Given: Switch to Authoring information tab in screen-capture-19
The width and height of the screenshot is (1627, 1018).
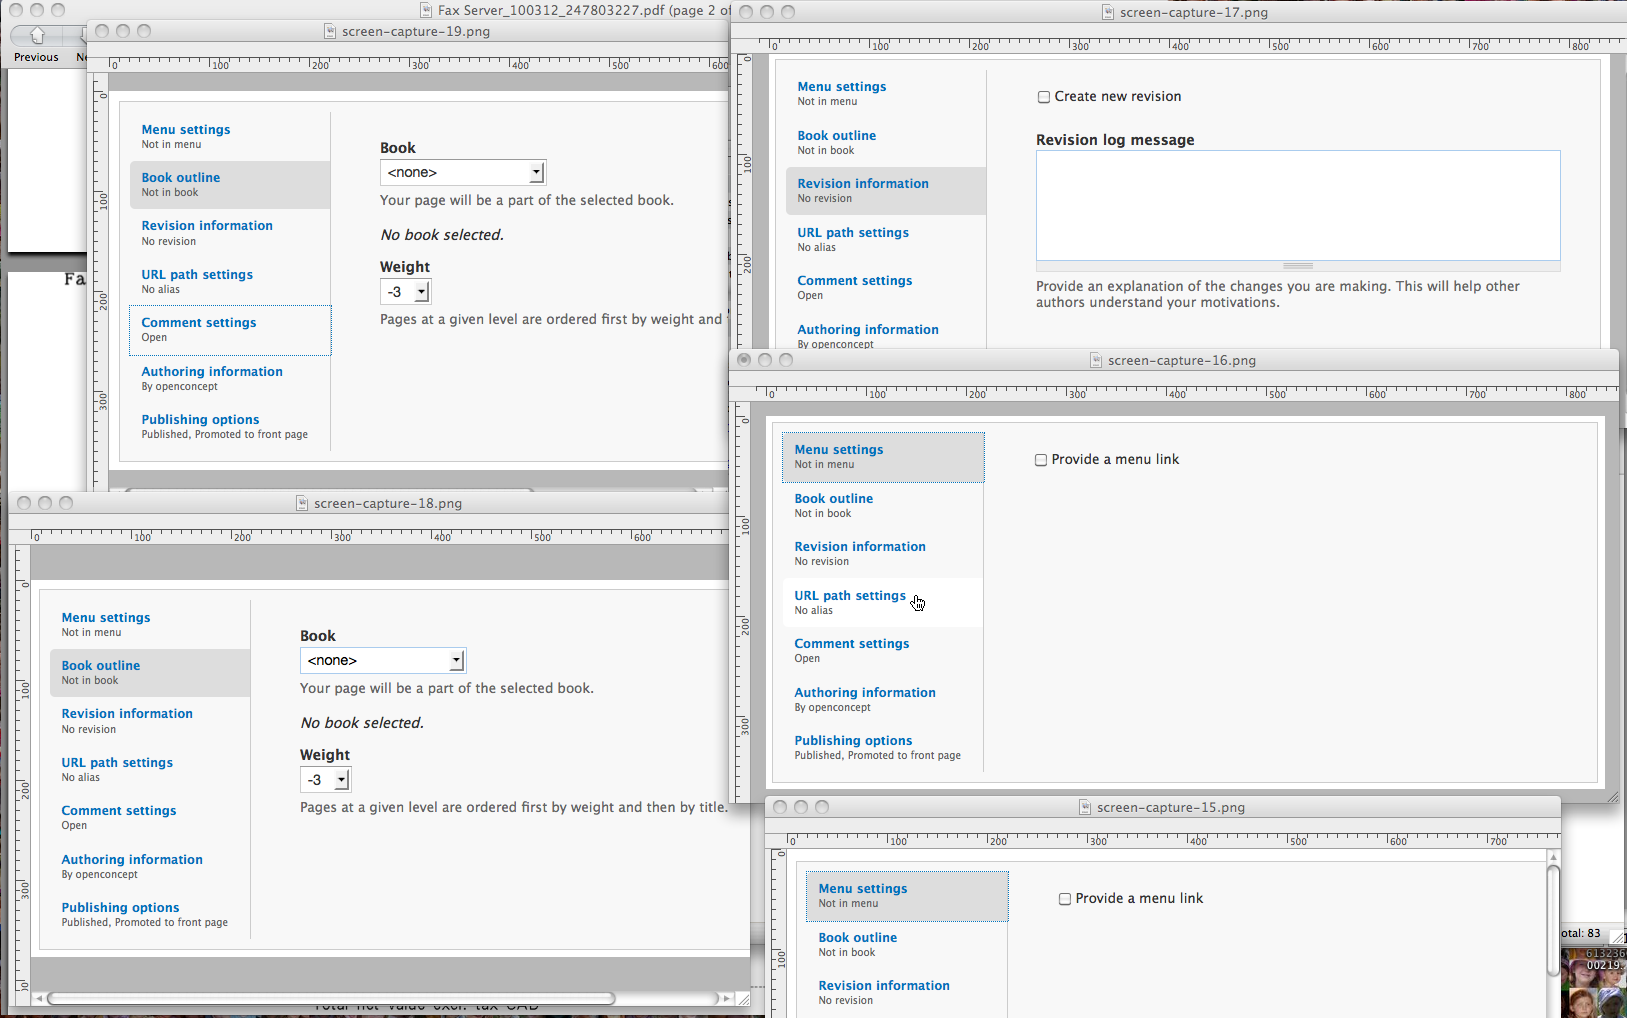Looking at the screenshot, I should point(230,379).
